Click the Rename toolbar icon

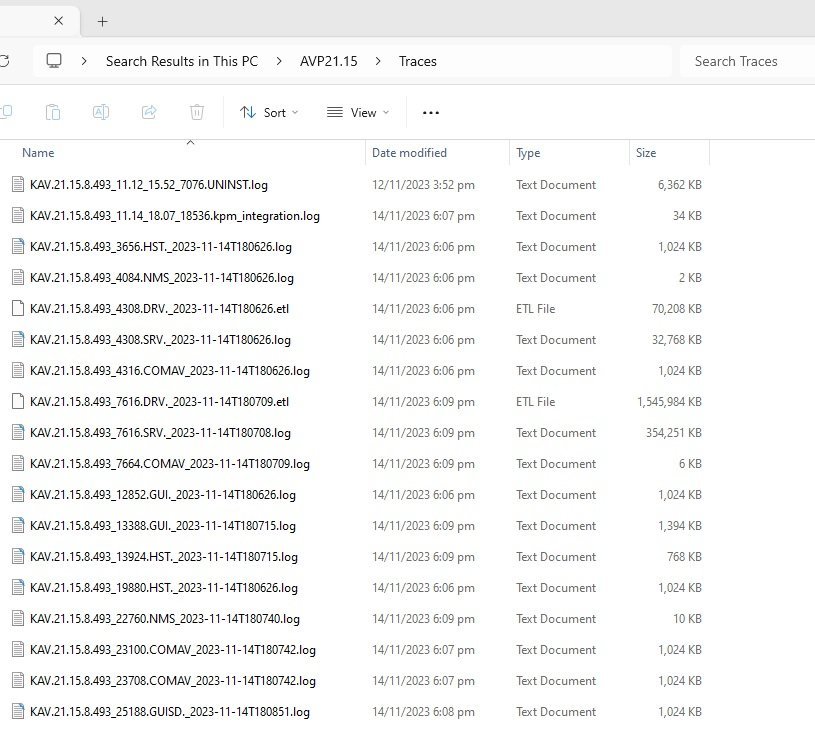pos(101,113)
